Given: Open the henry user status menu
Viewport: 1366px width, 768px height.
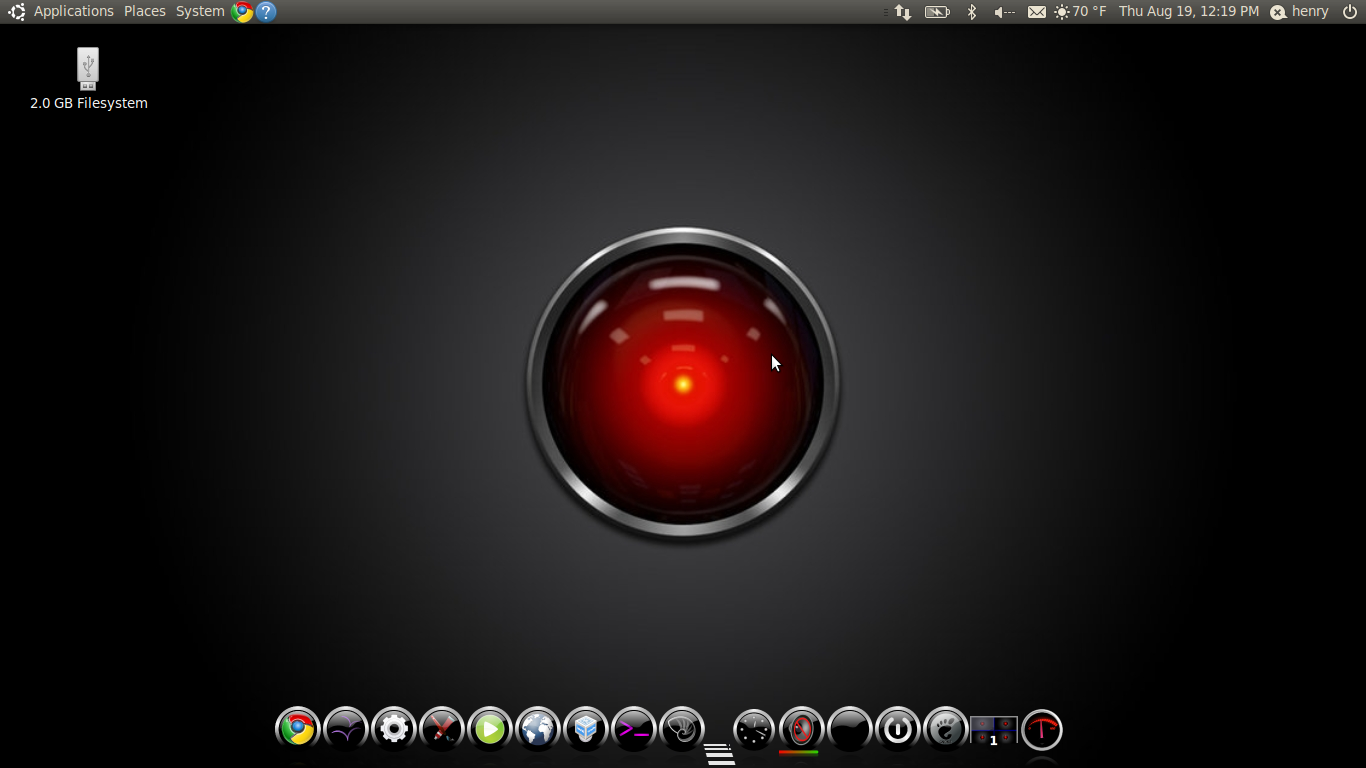Looking at the screenshot, I should pyautogui.click(x=1299, y=12).
